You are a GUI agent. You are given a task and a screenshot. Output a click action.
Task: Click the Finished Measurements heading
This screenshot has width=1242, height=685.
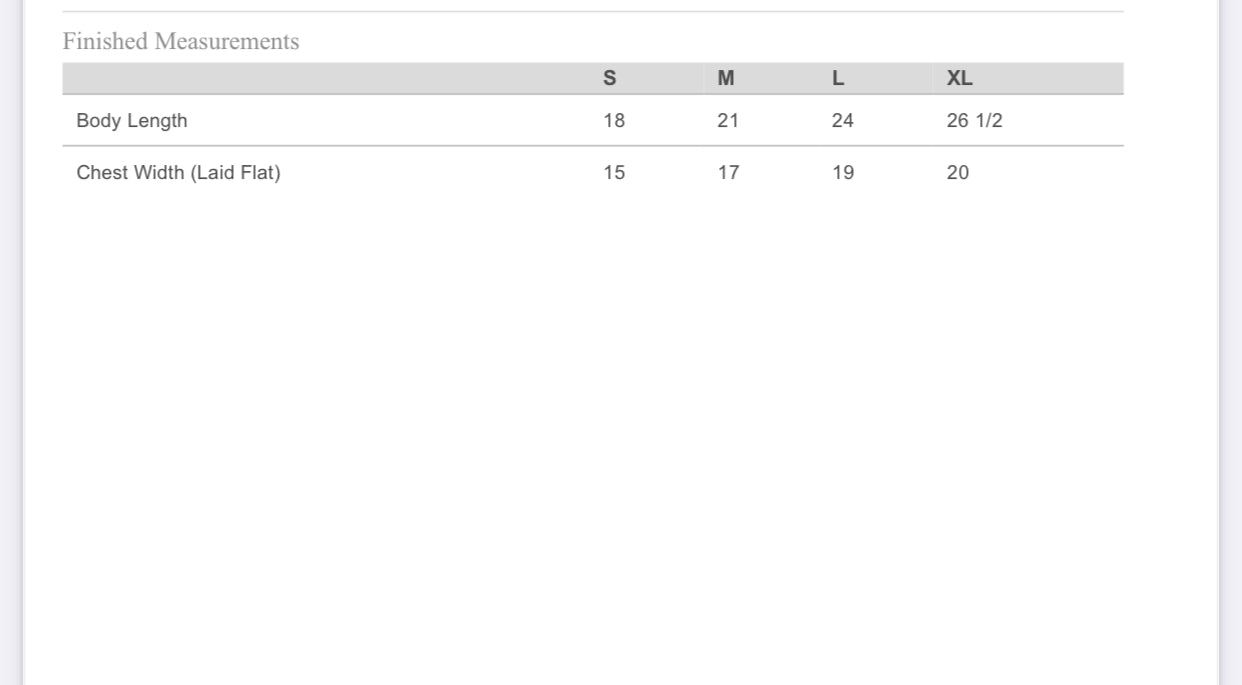click(181, 41)
